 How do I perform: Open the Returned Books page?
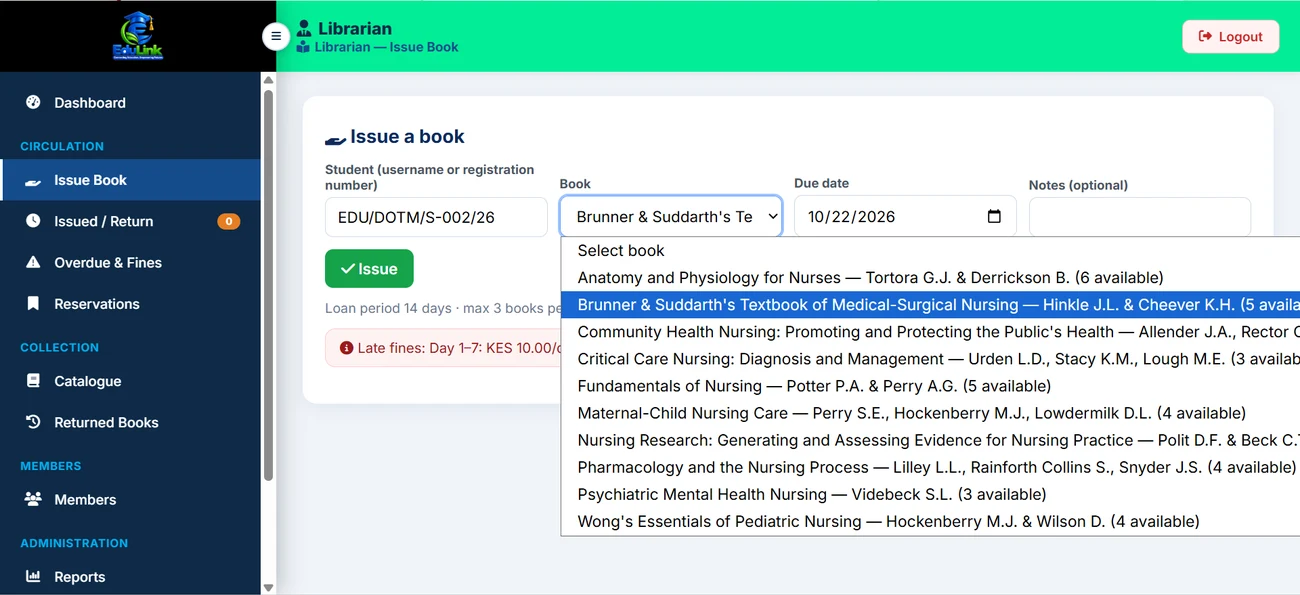click(x=130, y=422)
